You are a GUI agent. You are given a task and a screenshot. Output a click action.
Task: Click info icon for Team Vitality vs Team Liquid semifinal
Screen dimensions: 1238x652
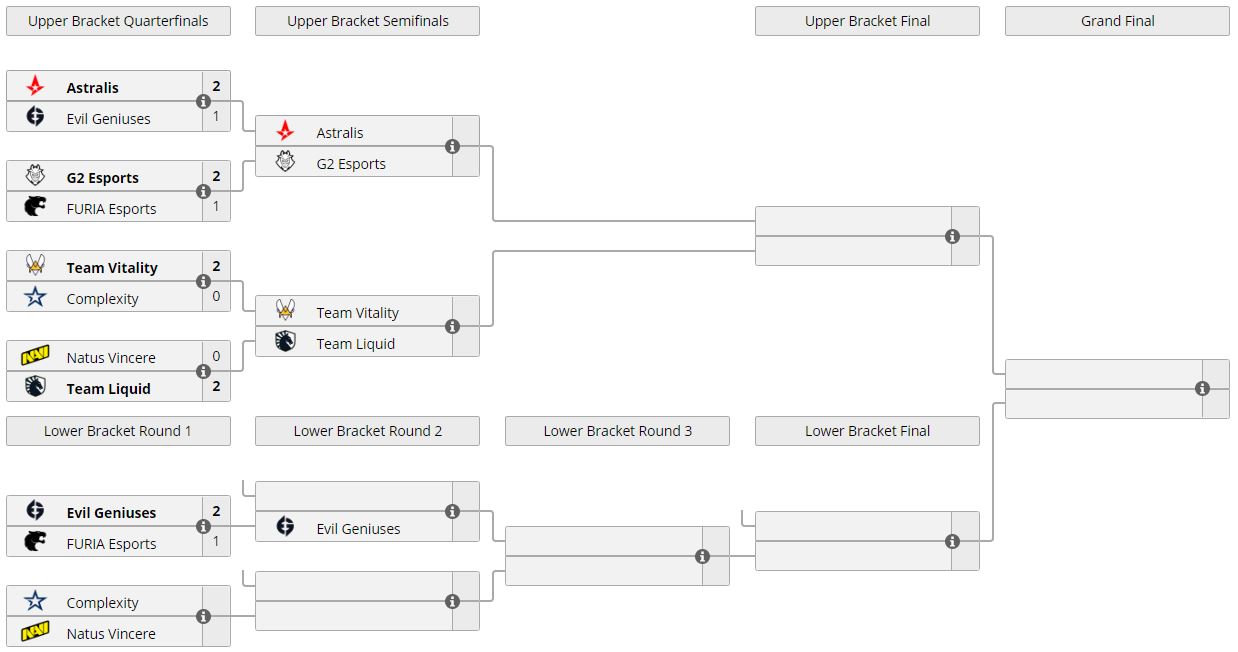click(452, 327)
